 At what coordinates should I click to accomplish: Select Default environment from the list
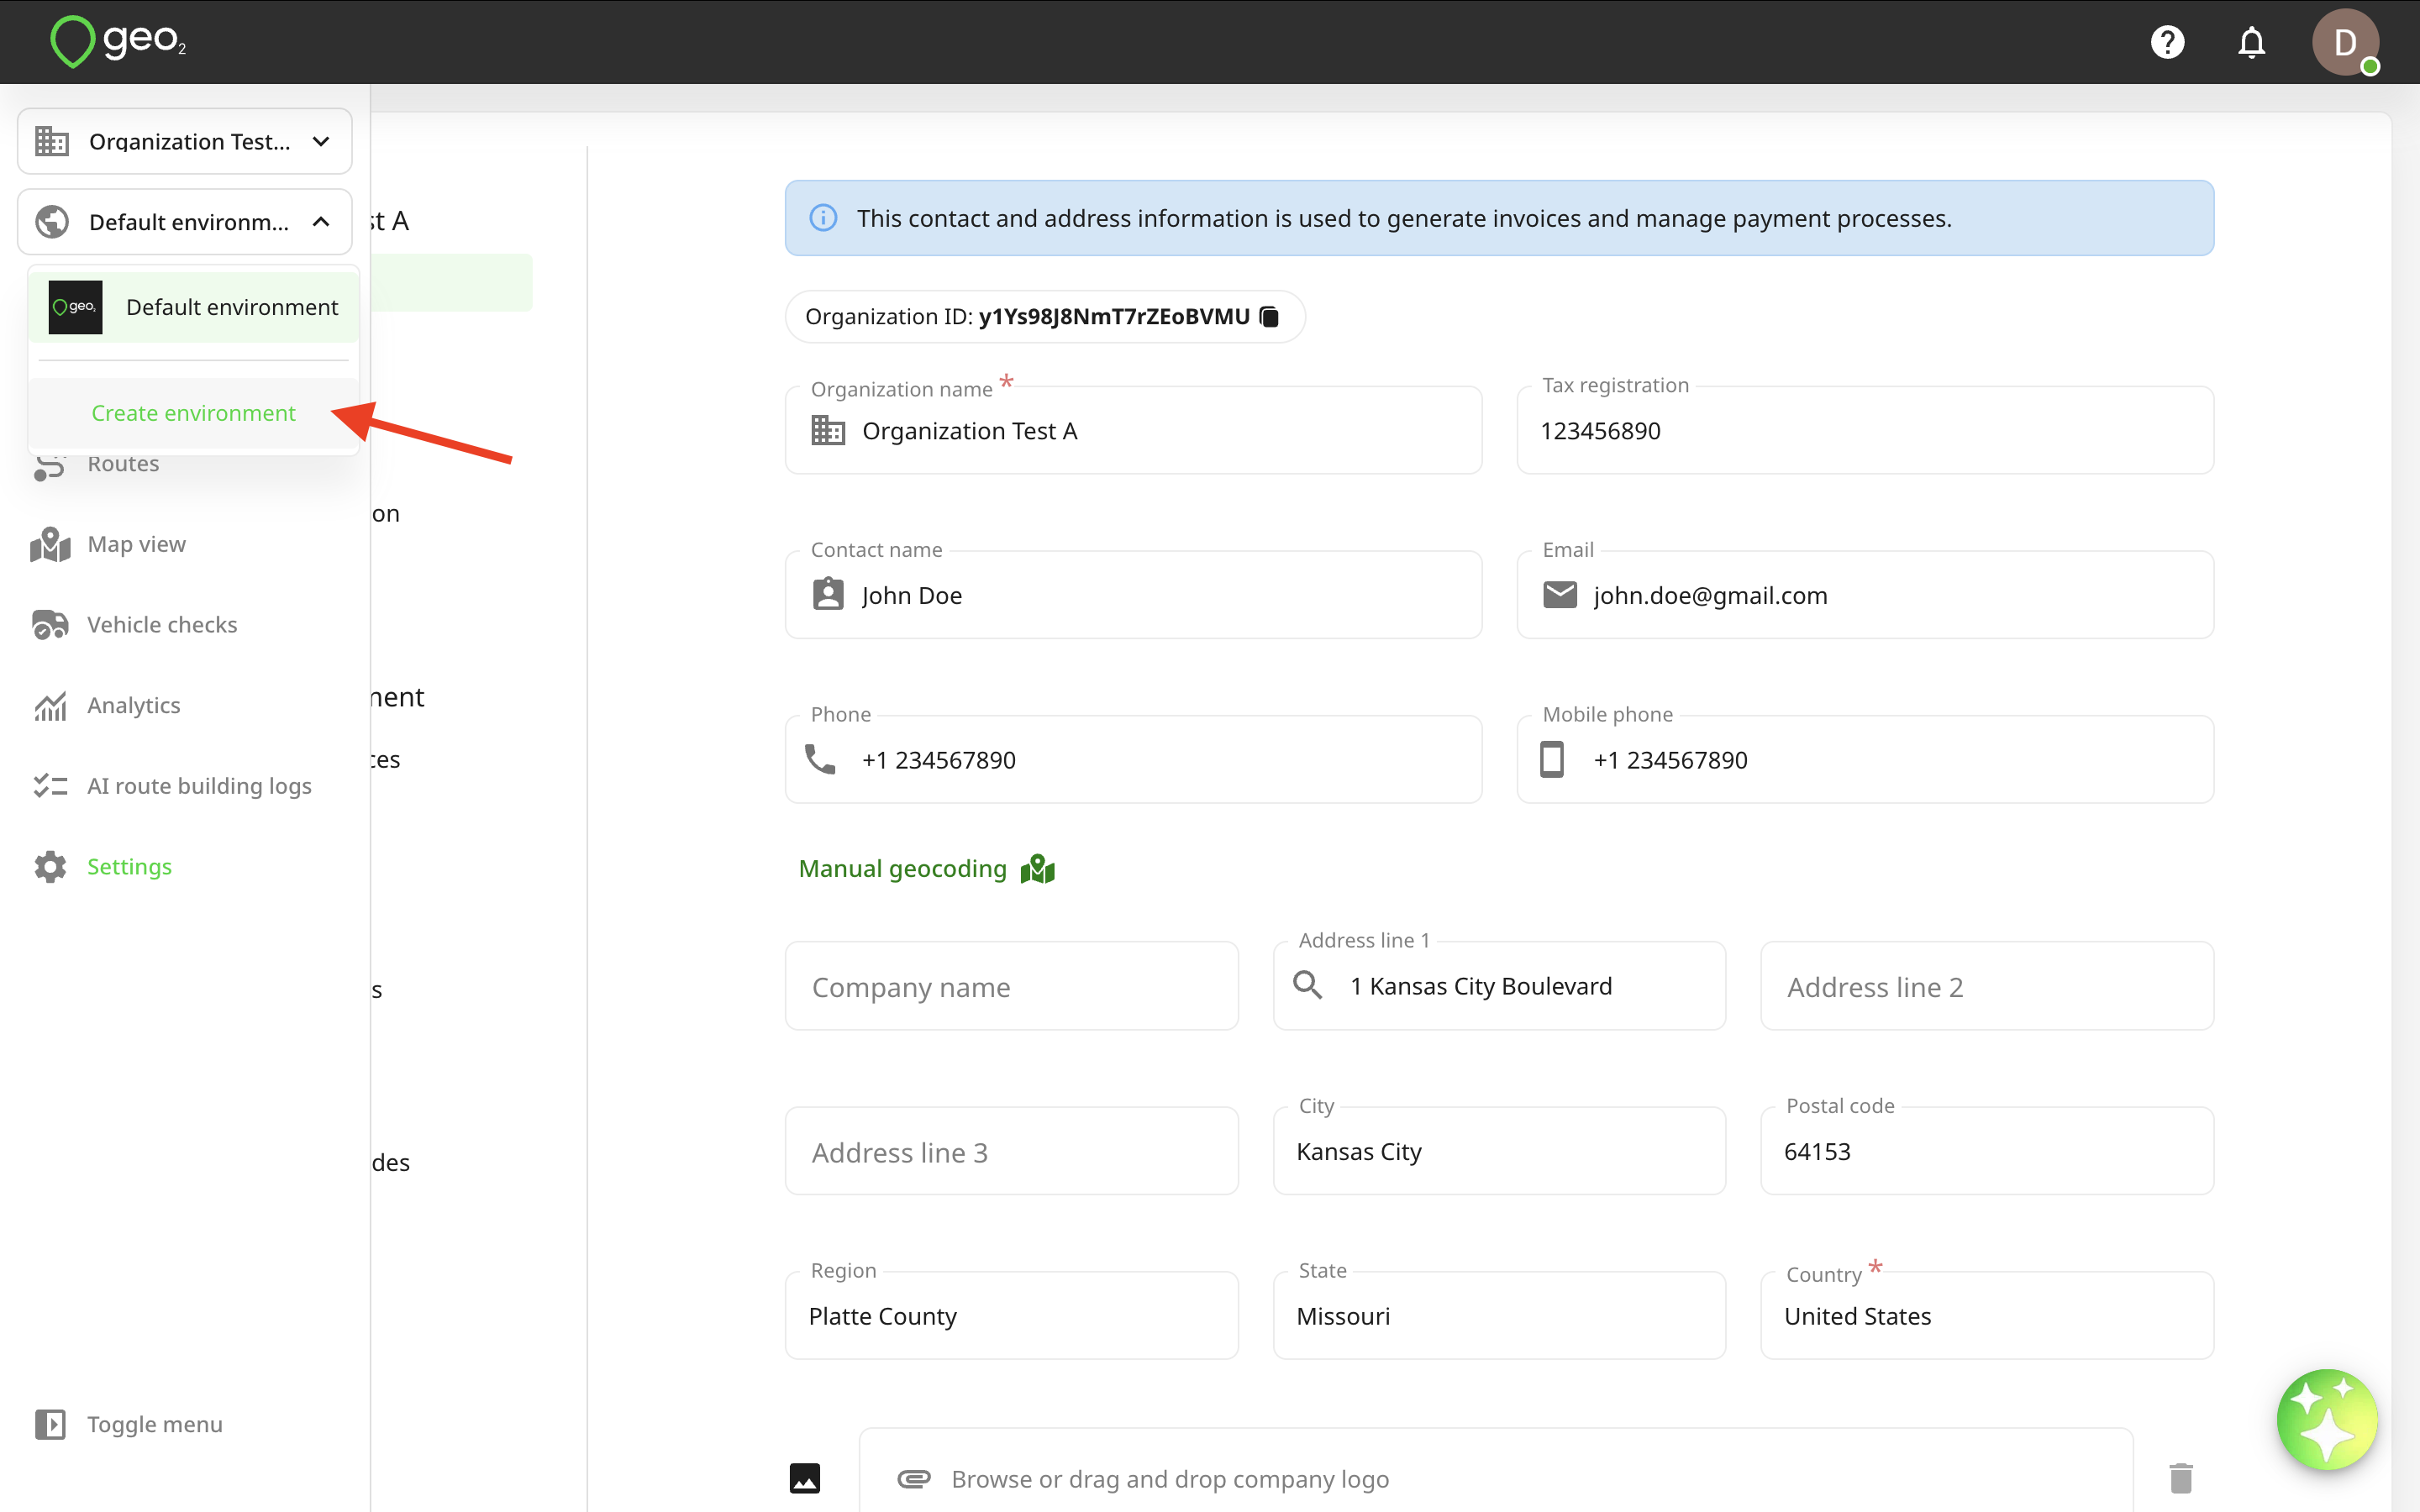[x=194, y=307]
